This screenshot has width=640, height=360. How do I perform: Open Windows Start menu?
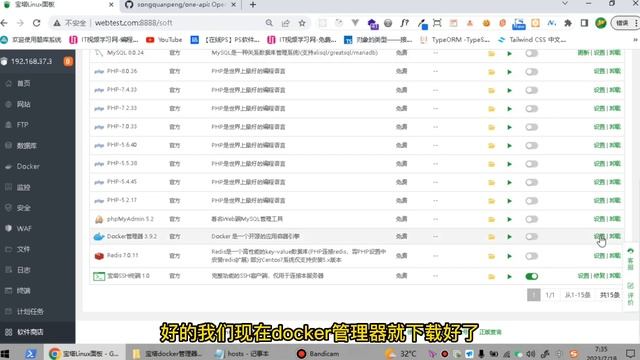[x=5, y=353]
